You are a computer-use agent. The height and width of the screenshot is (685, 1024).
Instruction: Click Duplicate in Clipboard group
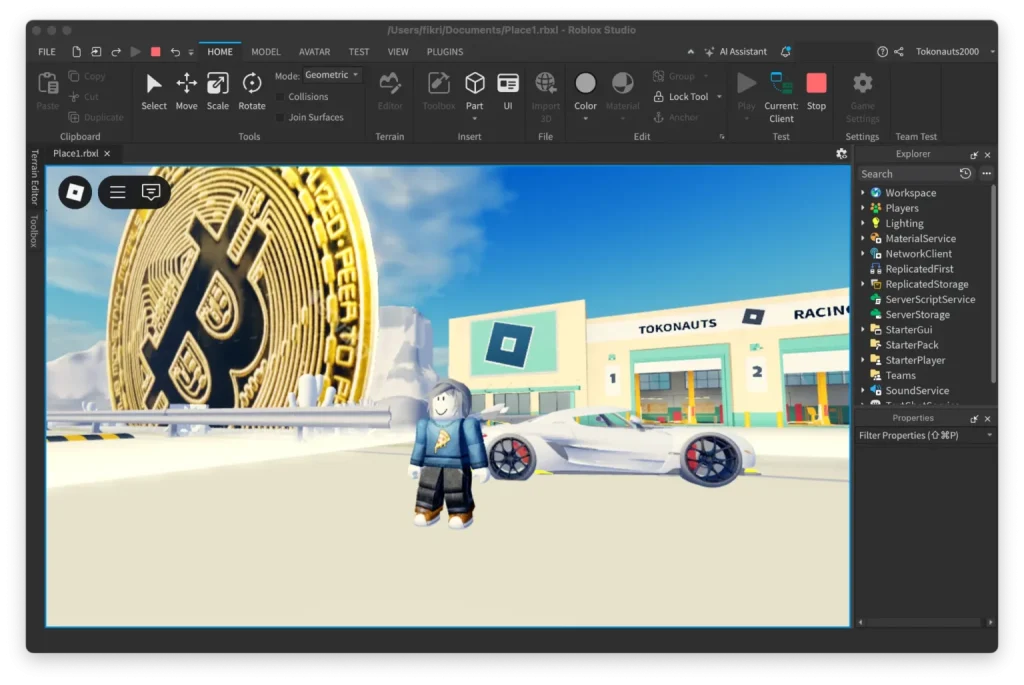point(95,118)
